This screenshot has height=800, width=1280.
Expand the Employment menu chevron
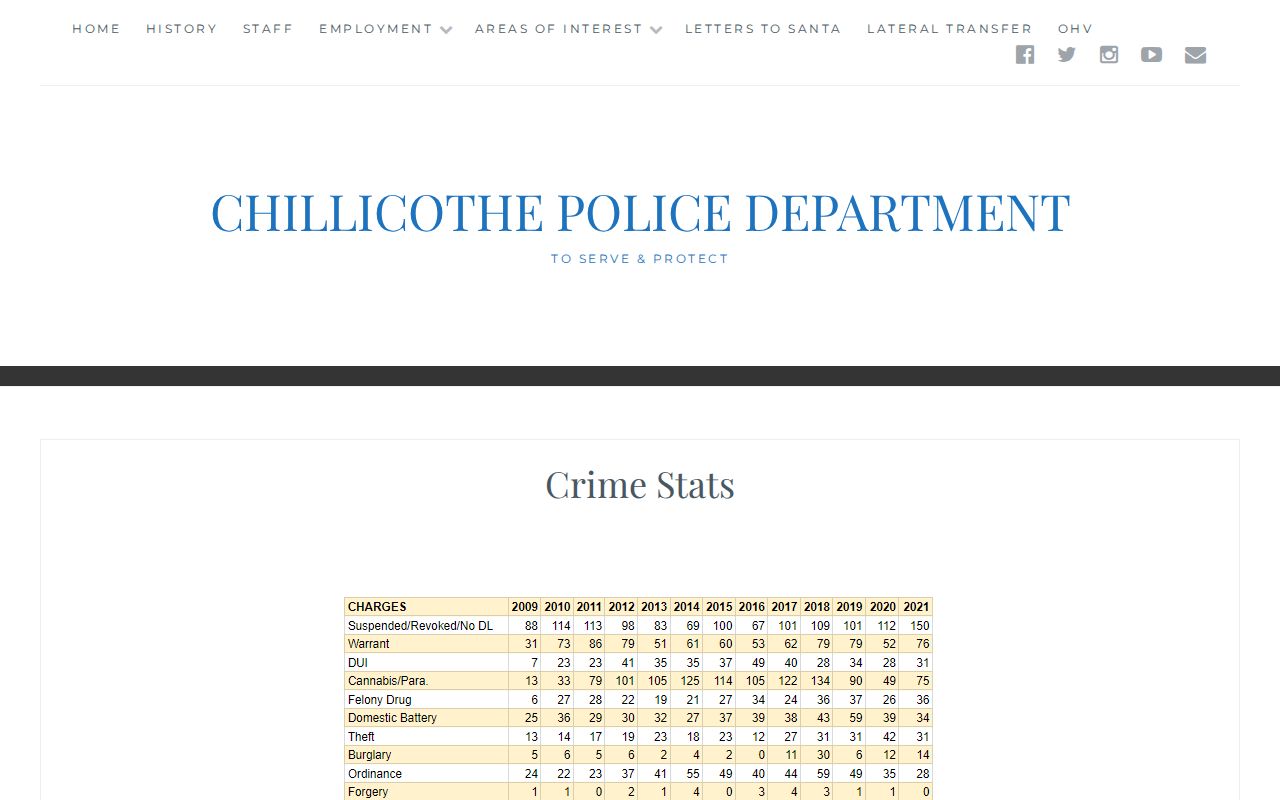coord(446,30)
